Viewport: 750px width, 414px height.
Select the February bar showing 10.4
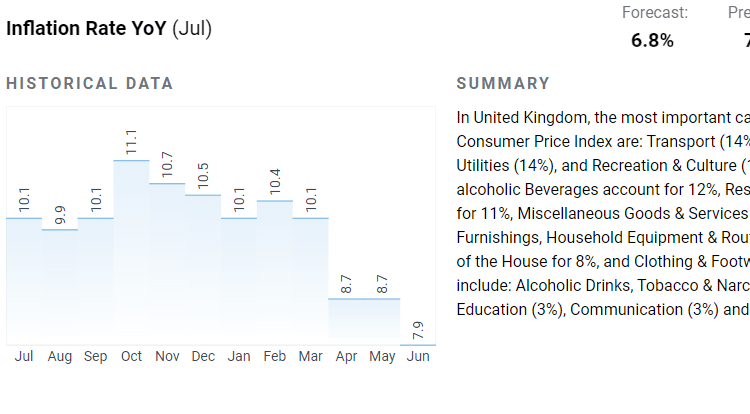pos(275,272)
